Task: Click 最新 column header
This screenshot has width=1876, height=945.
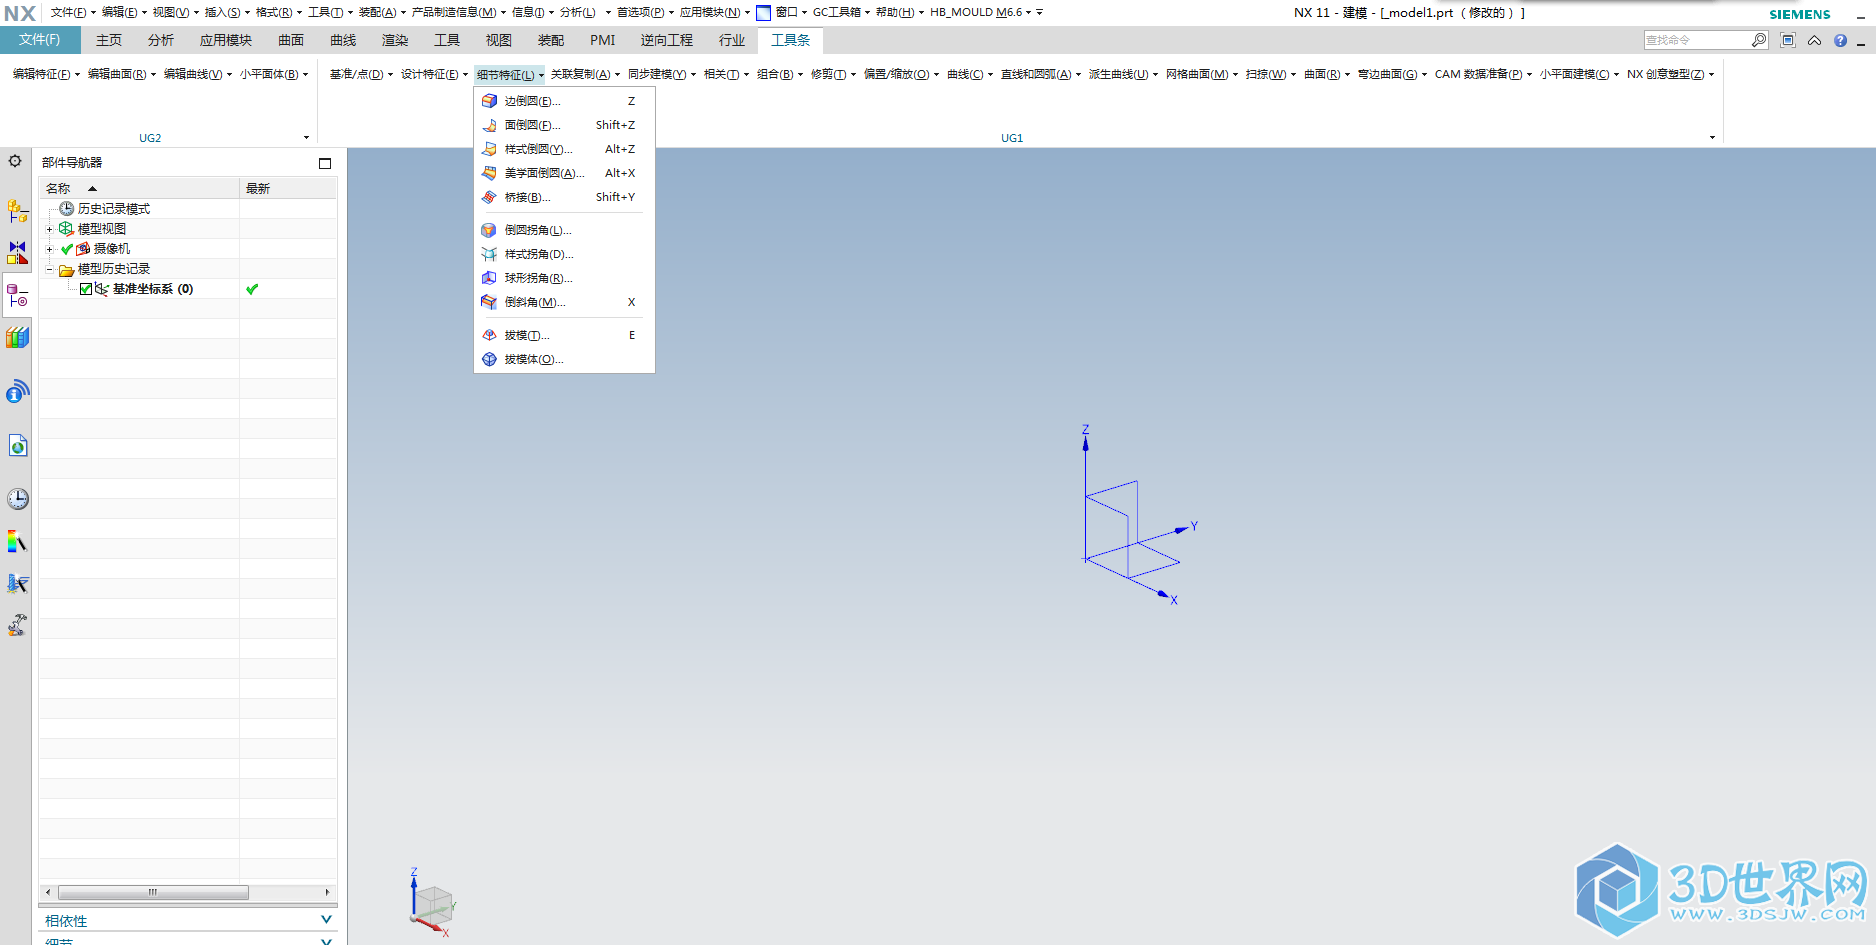Action: (x=288, y=188)
